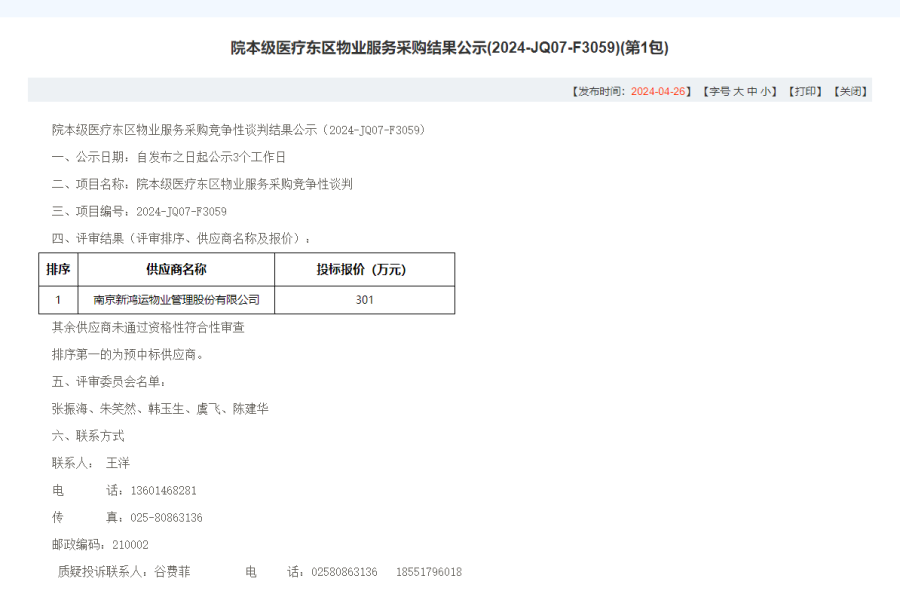Select the 排序 table header cell

[58, 269]
